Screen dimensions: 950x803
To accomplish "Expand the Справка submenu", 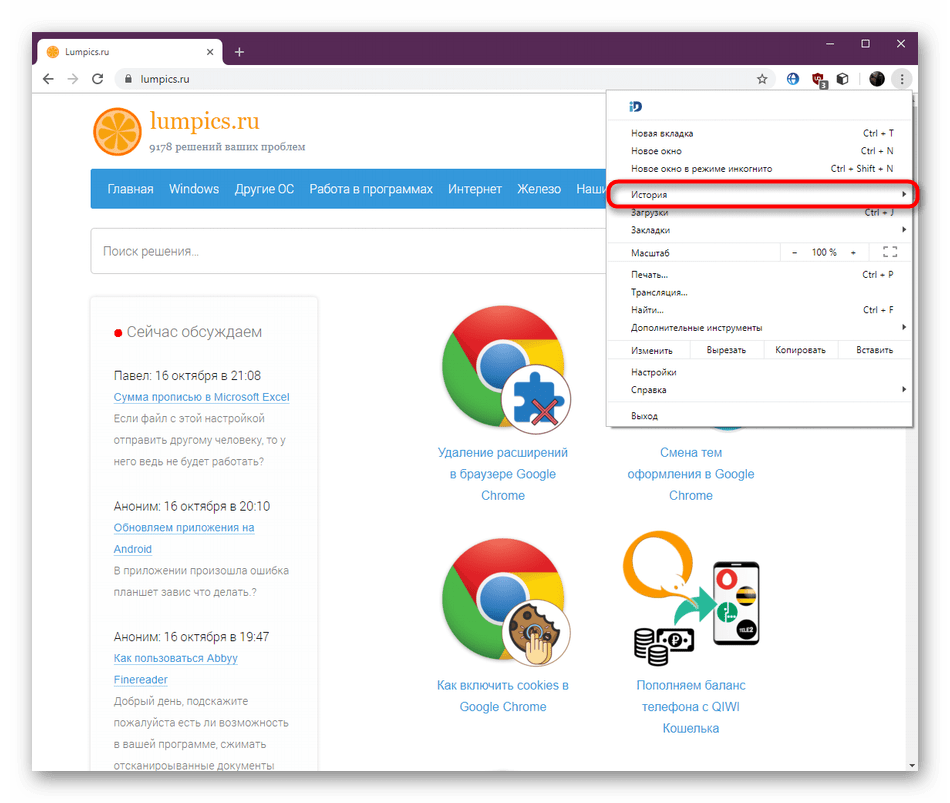I will (x=760, y=390).
